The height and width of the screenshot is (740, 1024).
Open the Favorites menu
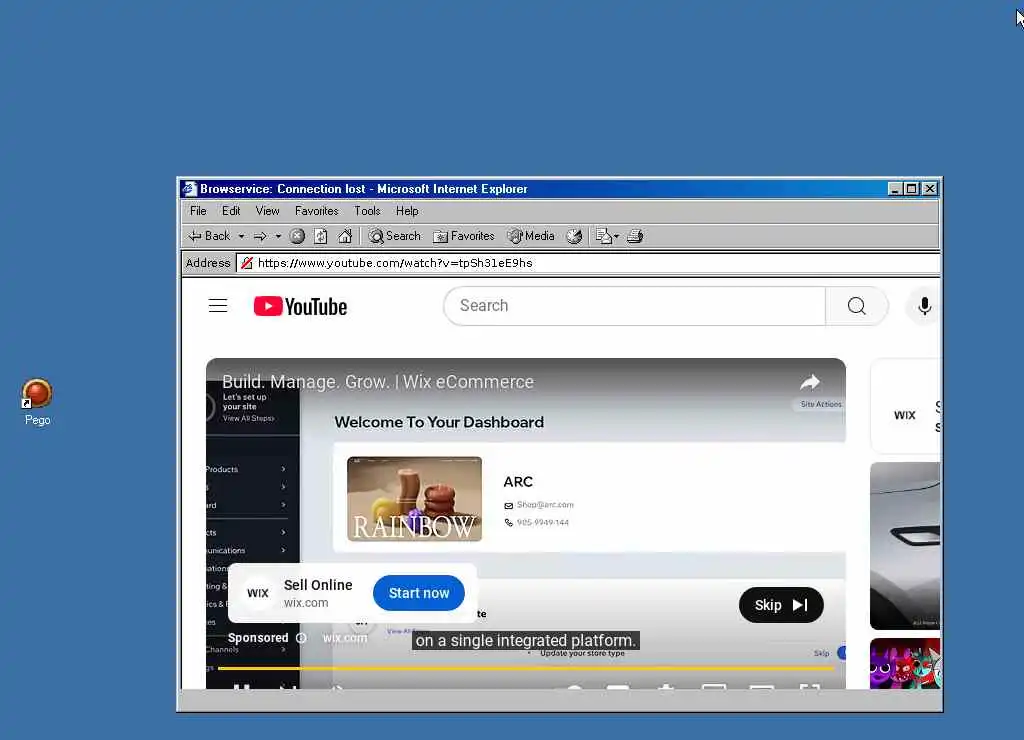click(x=317, y=211)
